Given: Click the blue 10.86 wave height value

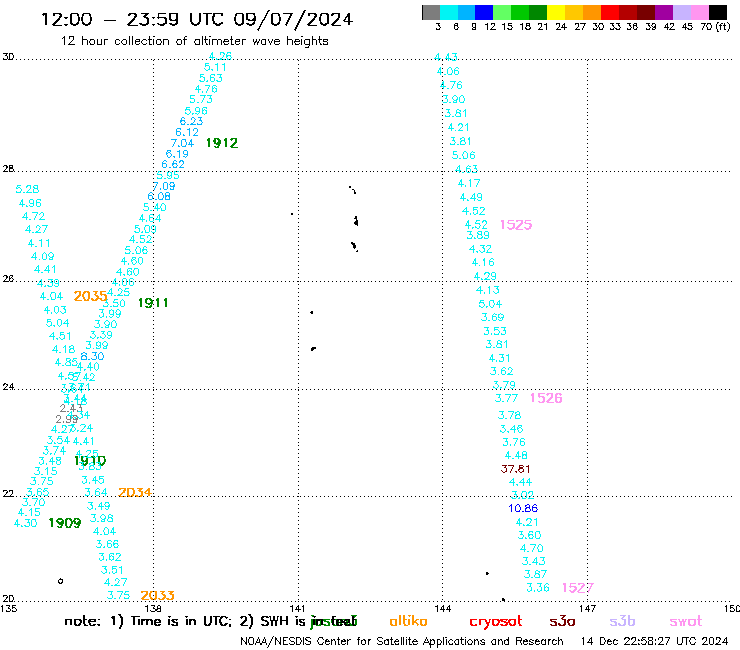Looking at the screenshot, I should tap(523, 508).
